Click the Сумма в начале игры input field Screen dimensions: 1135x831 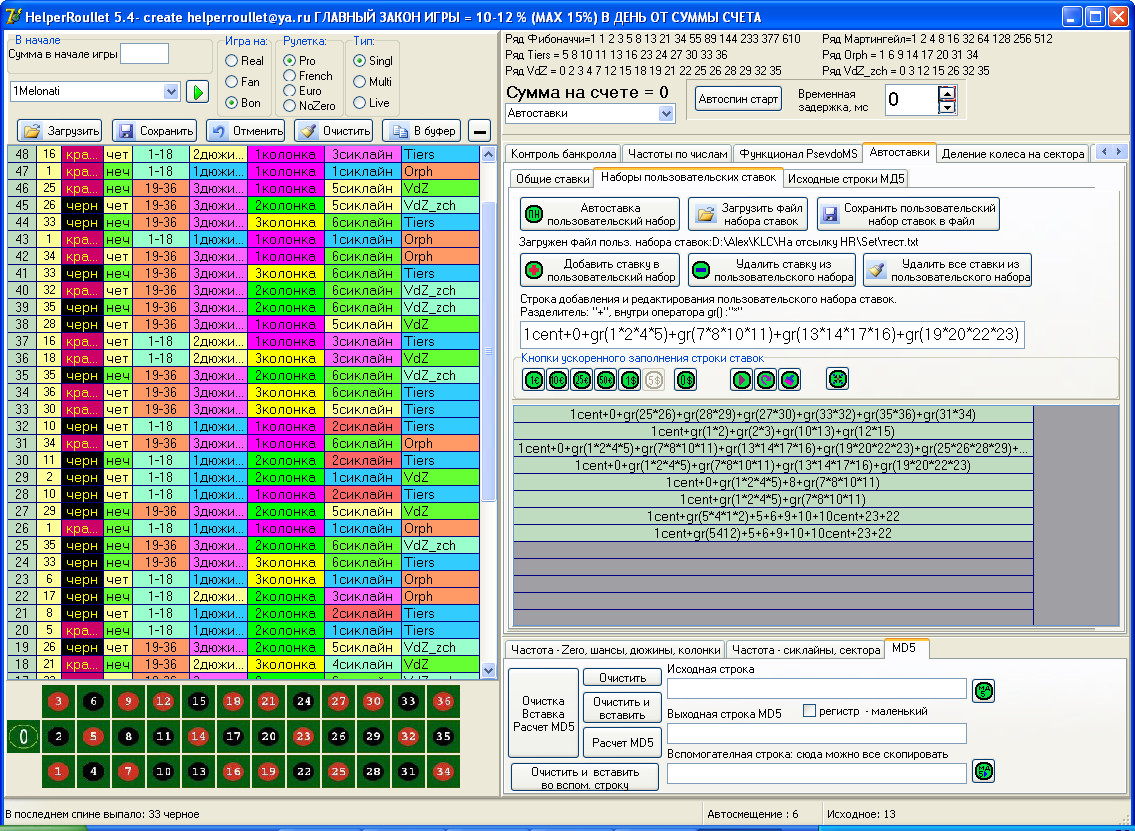click(144, 54)
